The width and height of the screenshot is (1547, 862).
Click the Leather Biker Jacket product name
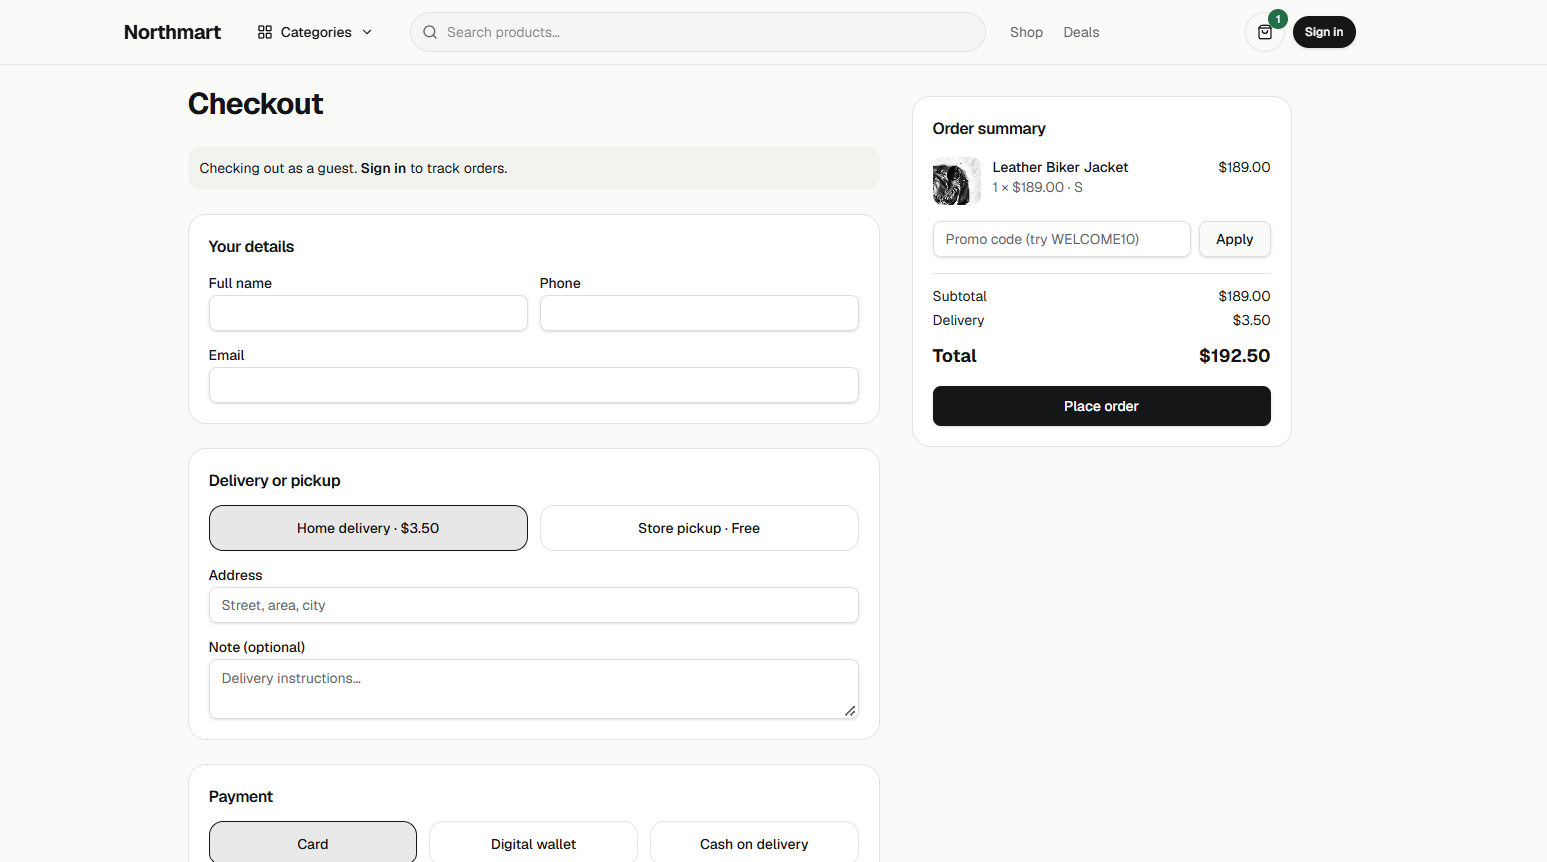[x=1060, y=167]
